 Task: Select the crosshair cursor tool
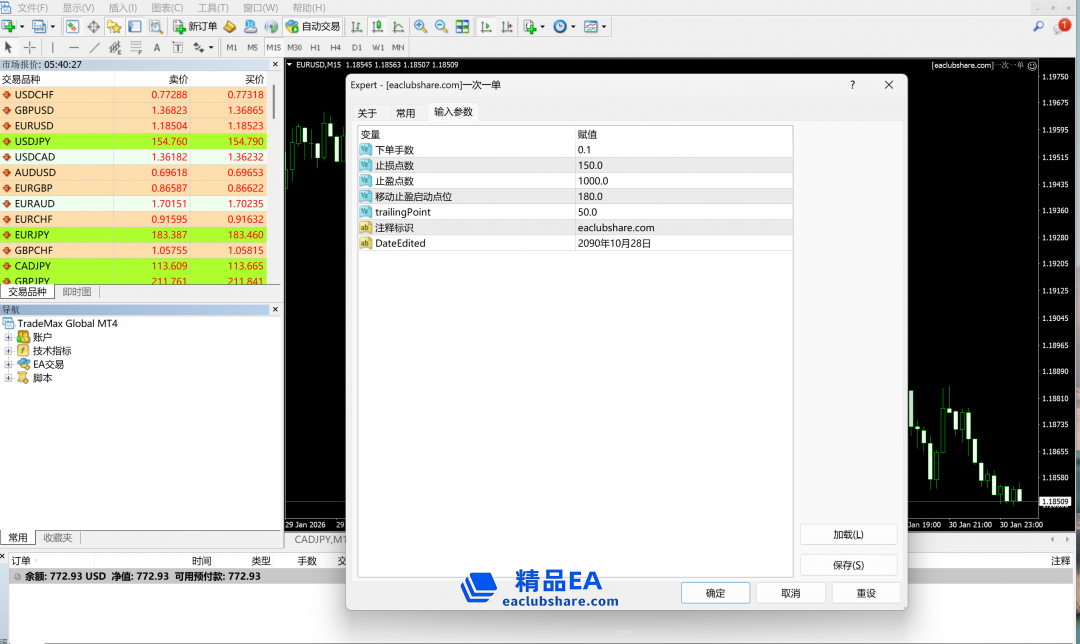pos(30,47)
